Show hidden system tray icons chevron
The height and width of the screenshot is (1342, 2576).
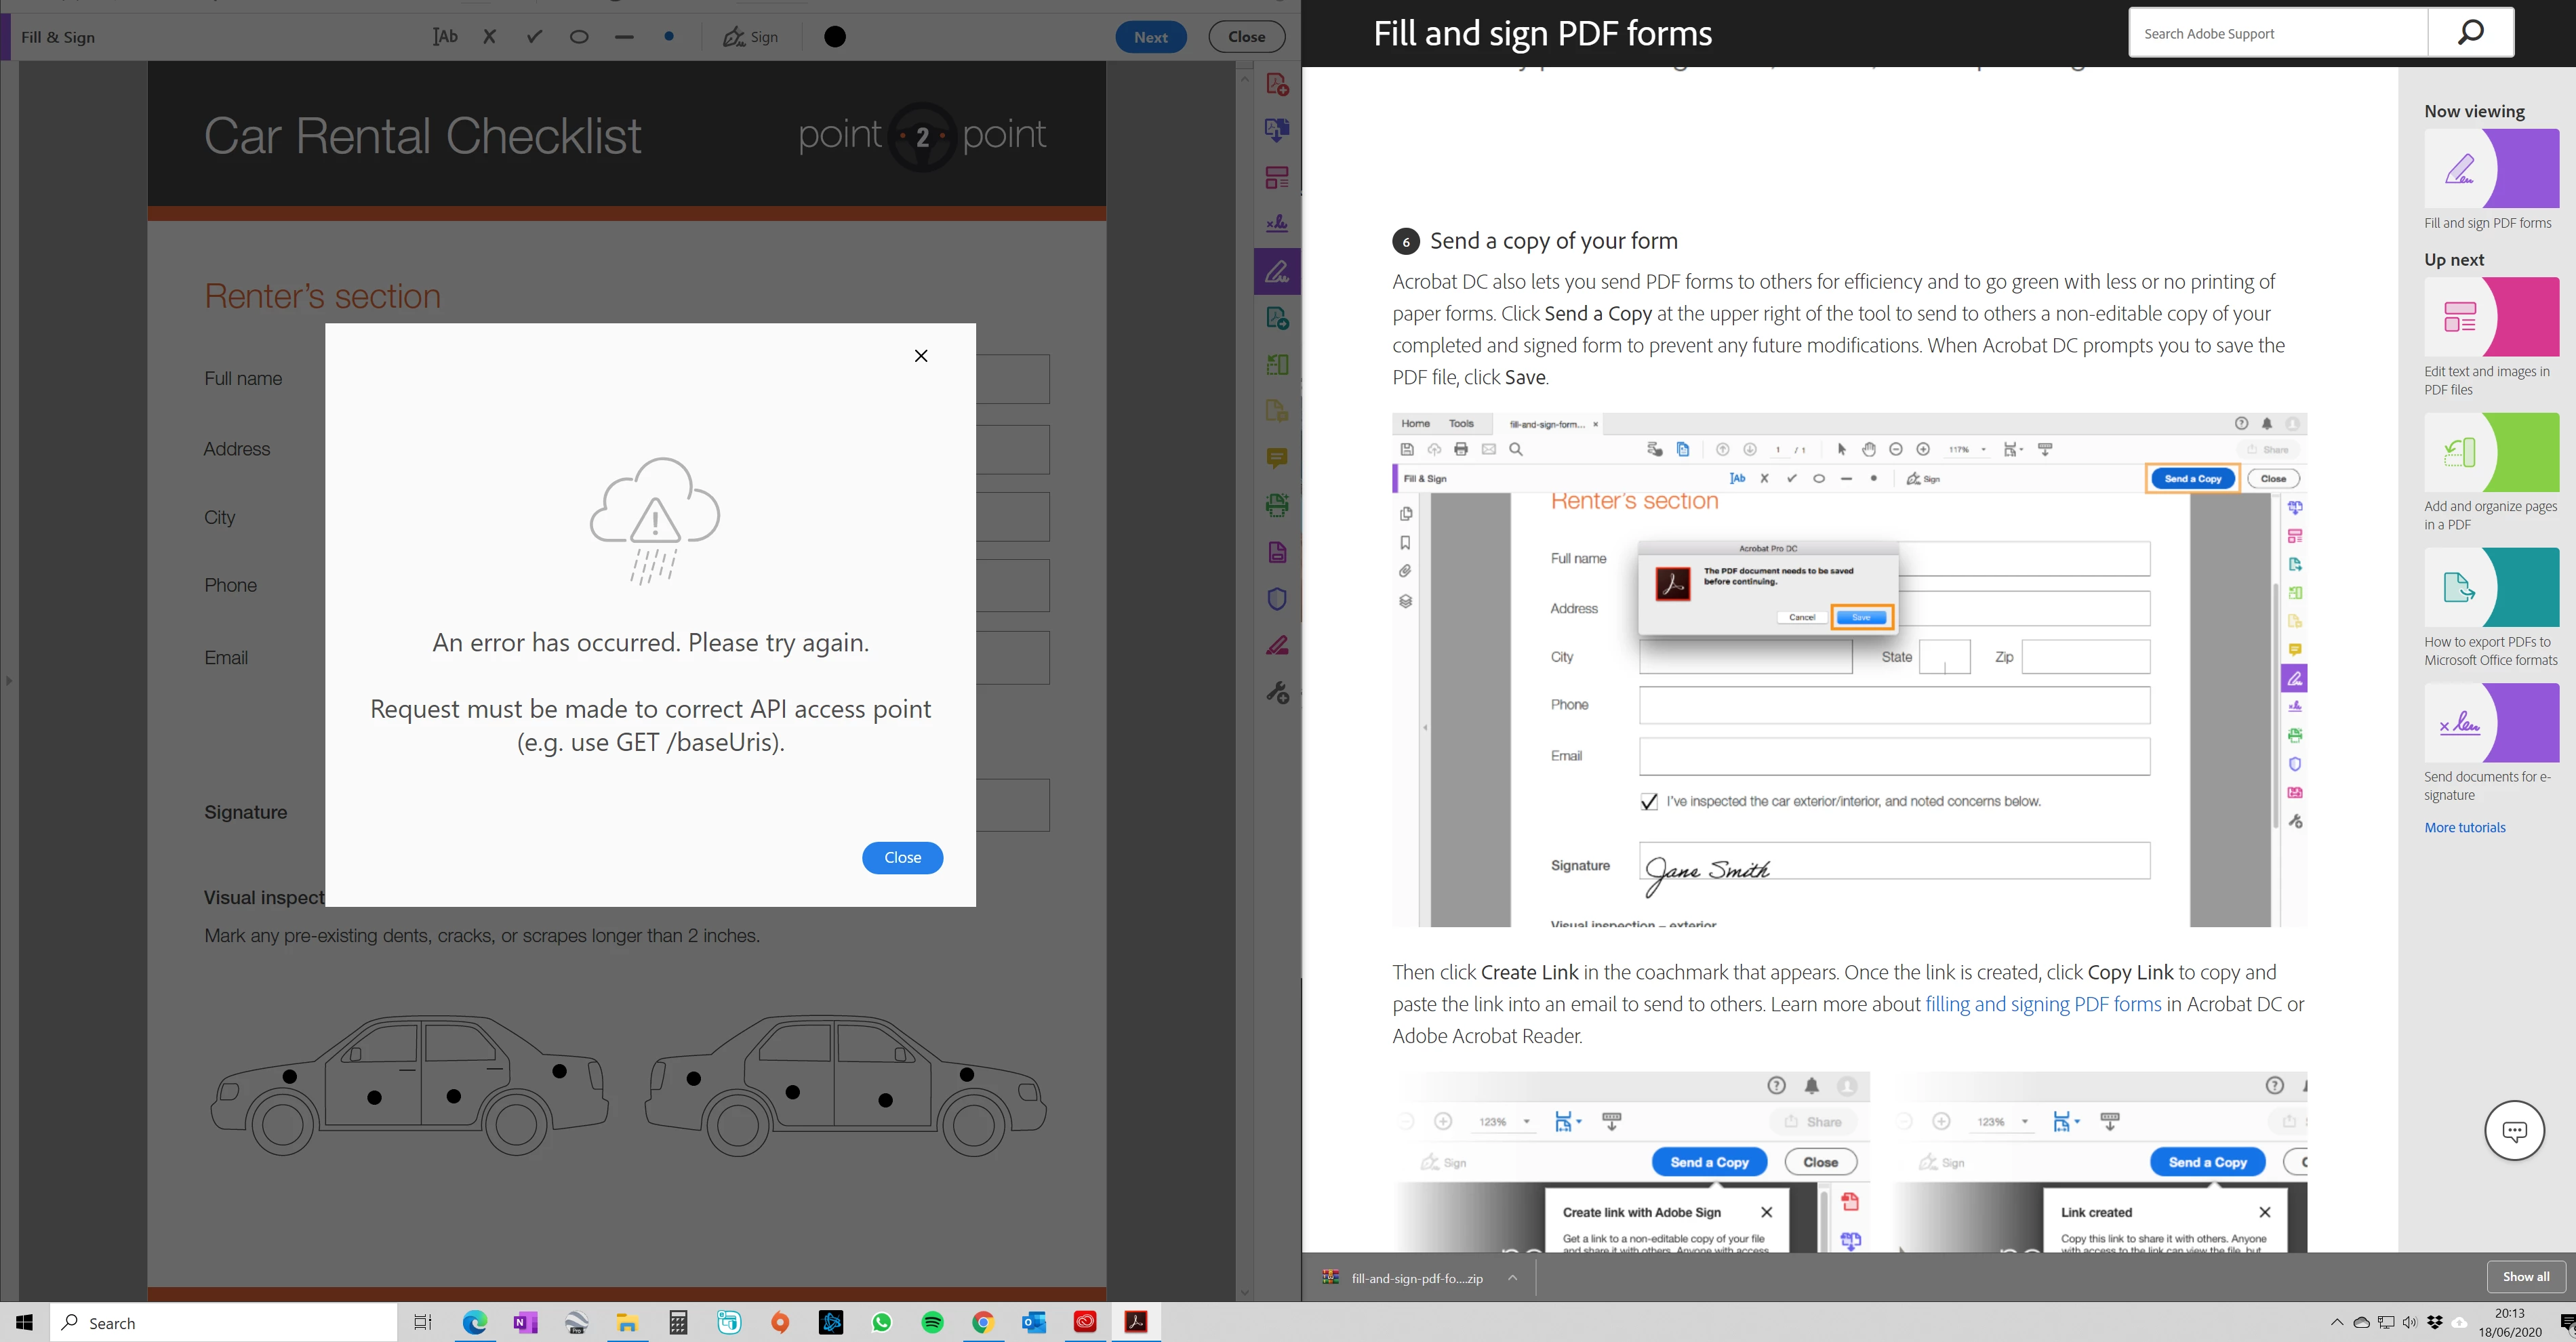tap(2336, 1322)
